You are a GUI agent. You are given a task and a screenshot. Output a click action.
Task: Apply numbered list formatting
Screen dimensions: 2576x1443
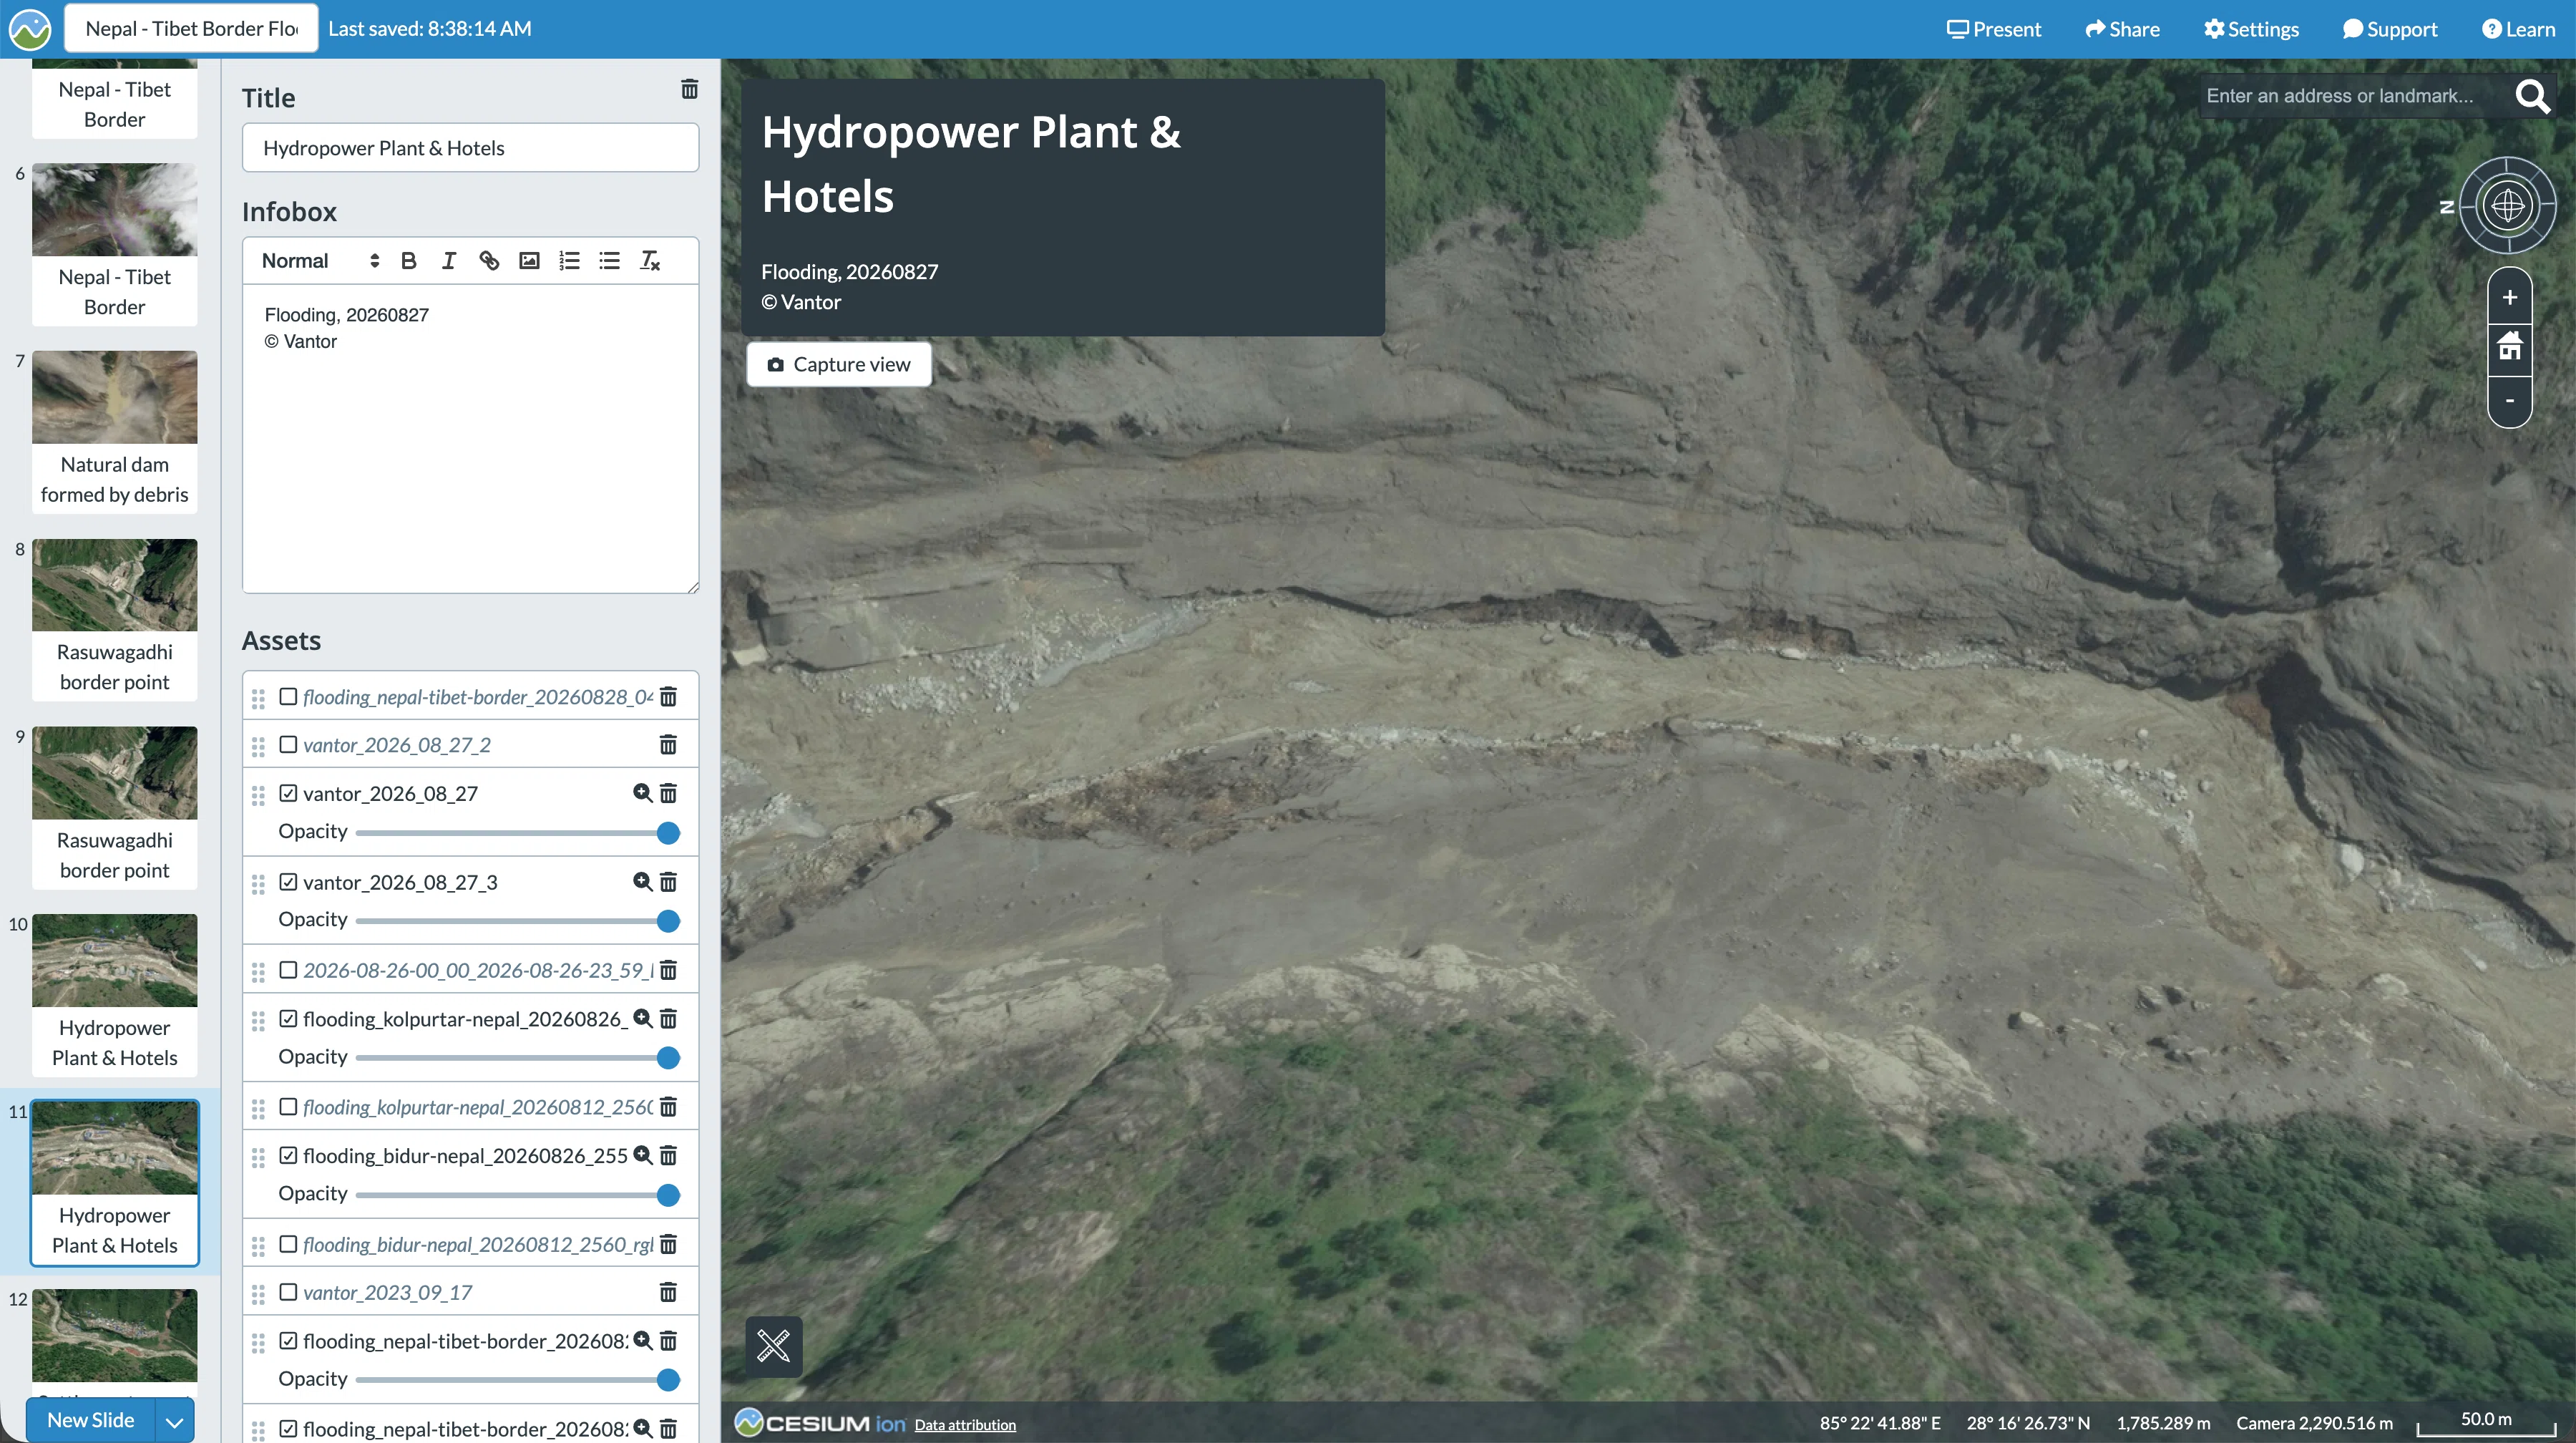[569, 261]
